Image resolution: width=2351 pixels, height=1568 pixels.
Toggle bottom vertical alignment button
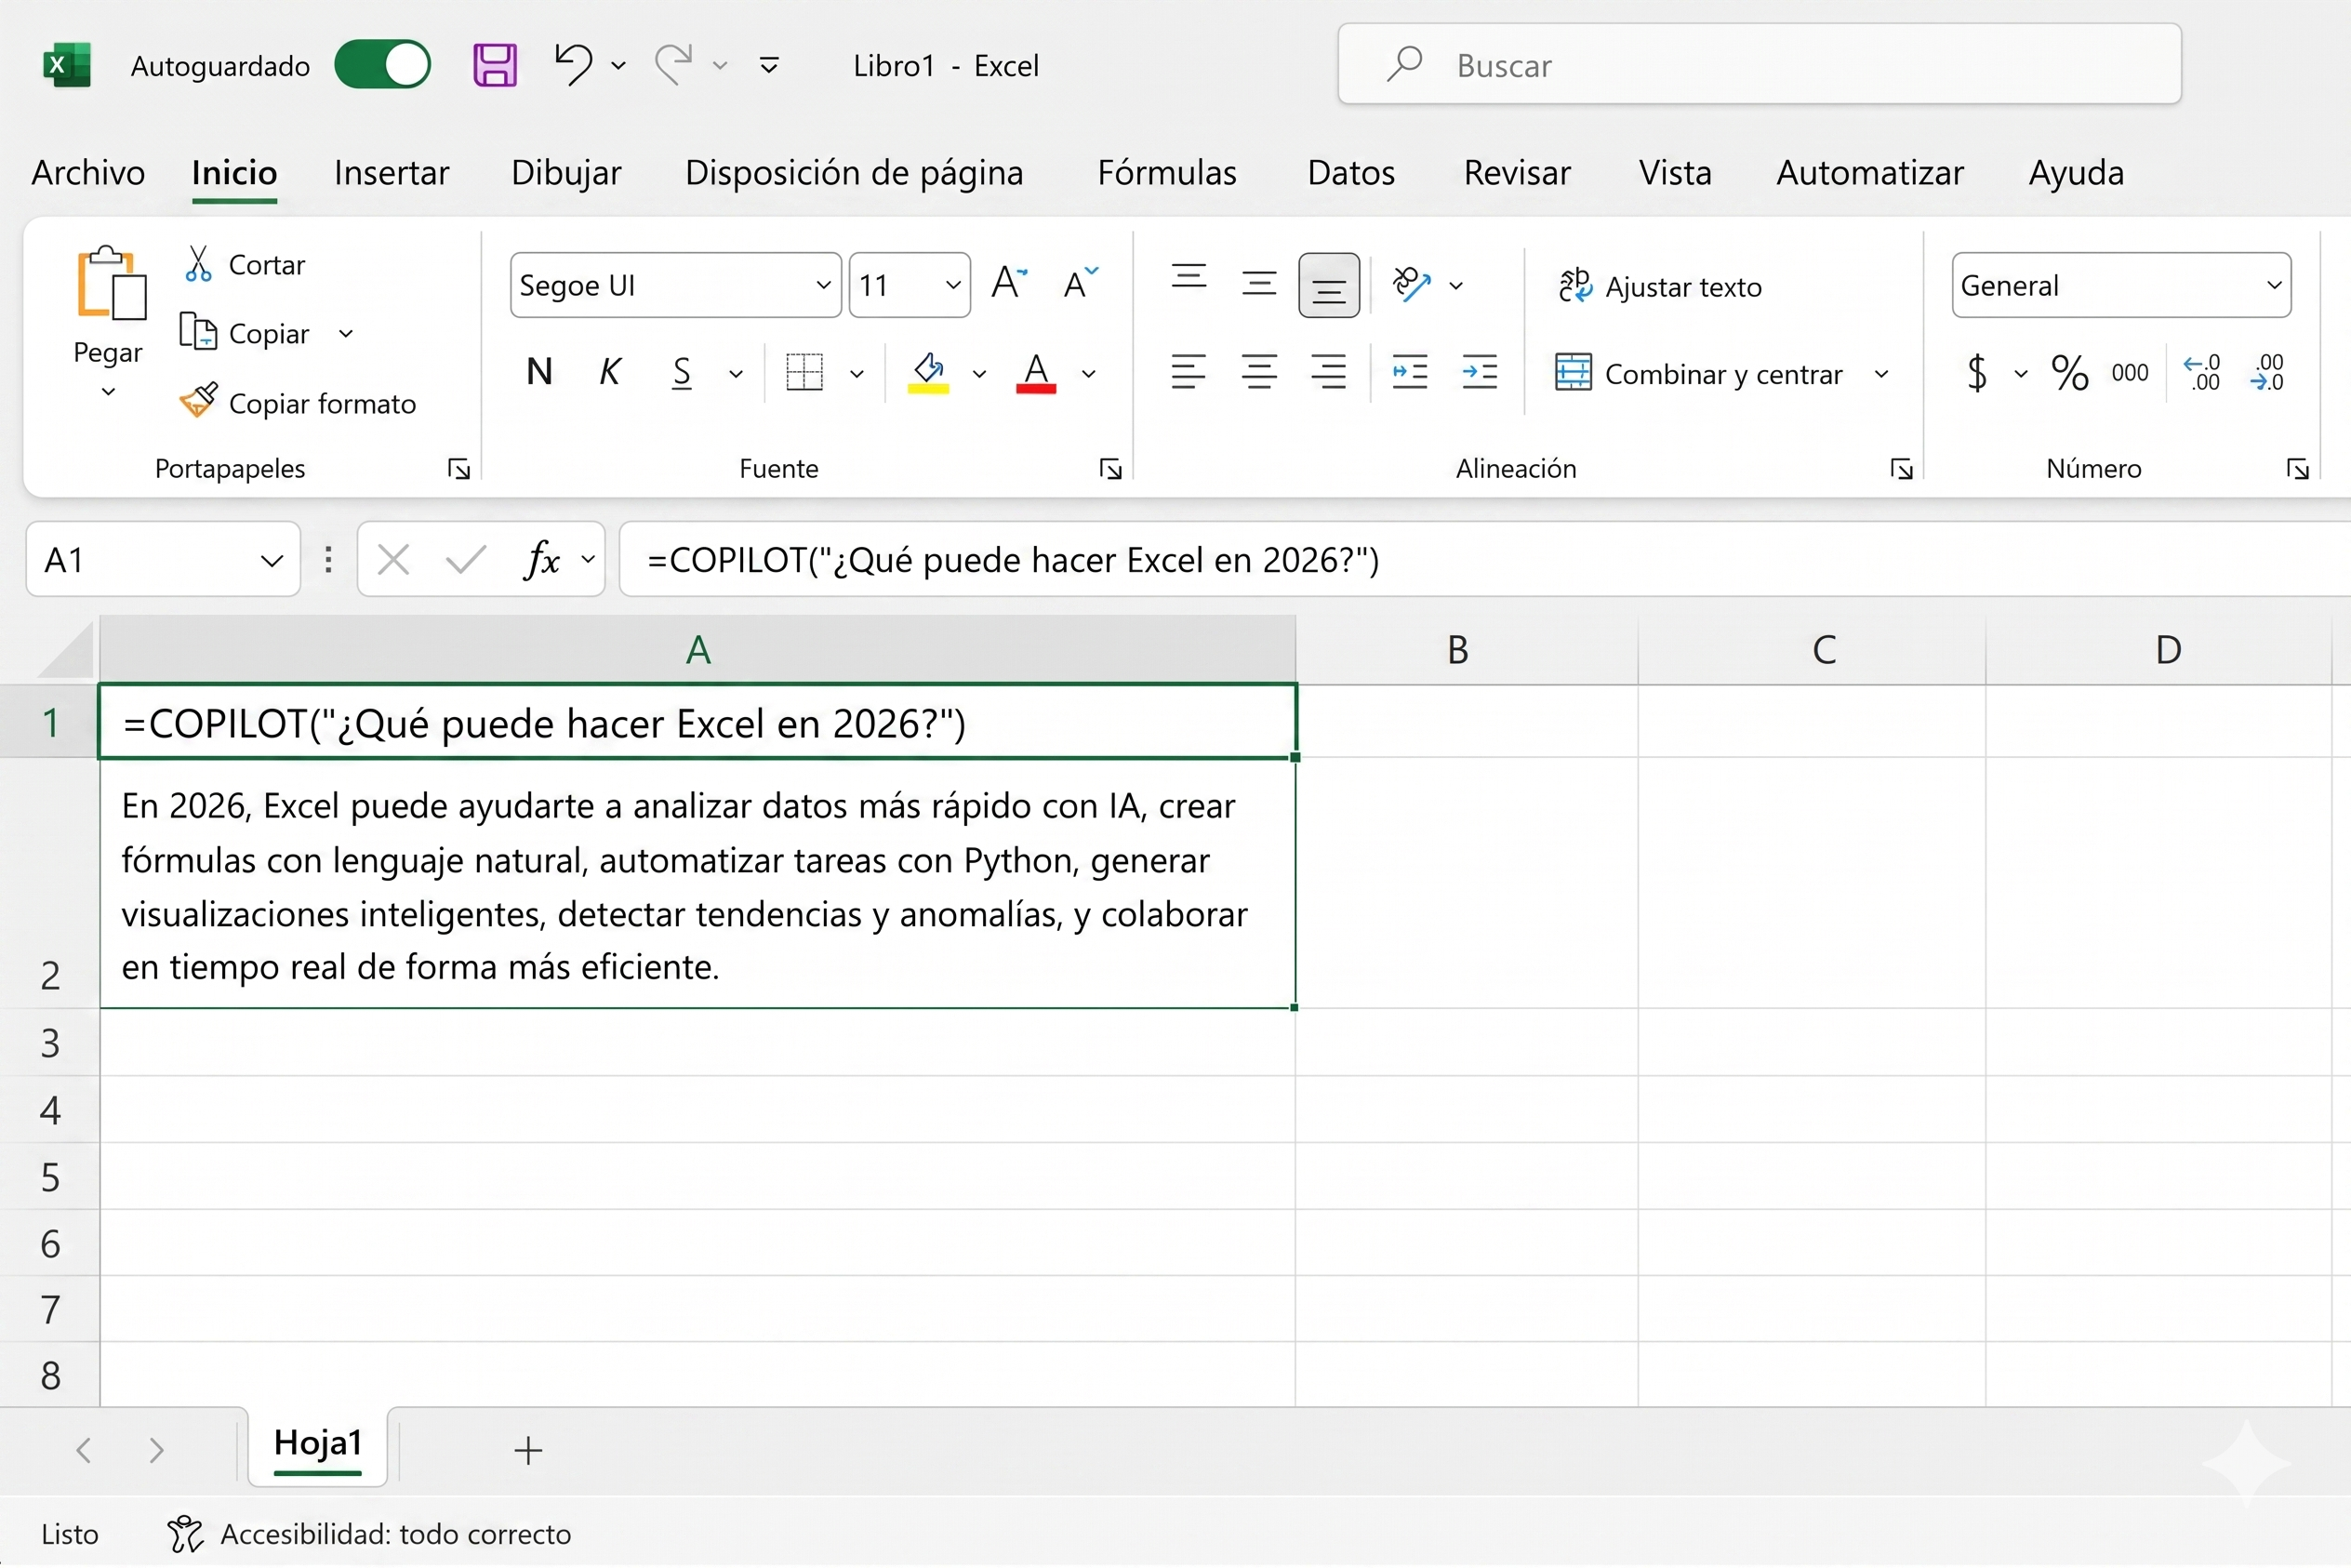coord(1328,285)
